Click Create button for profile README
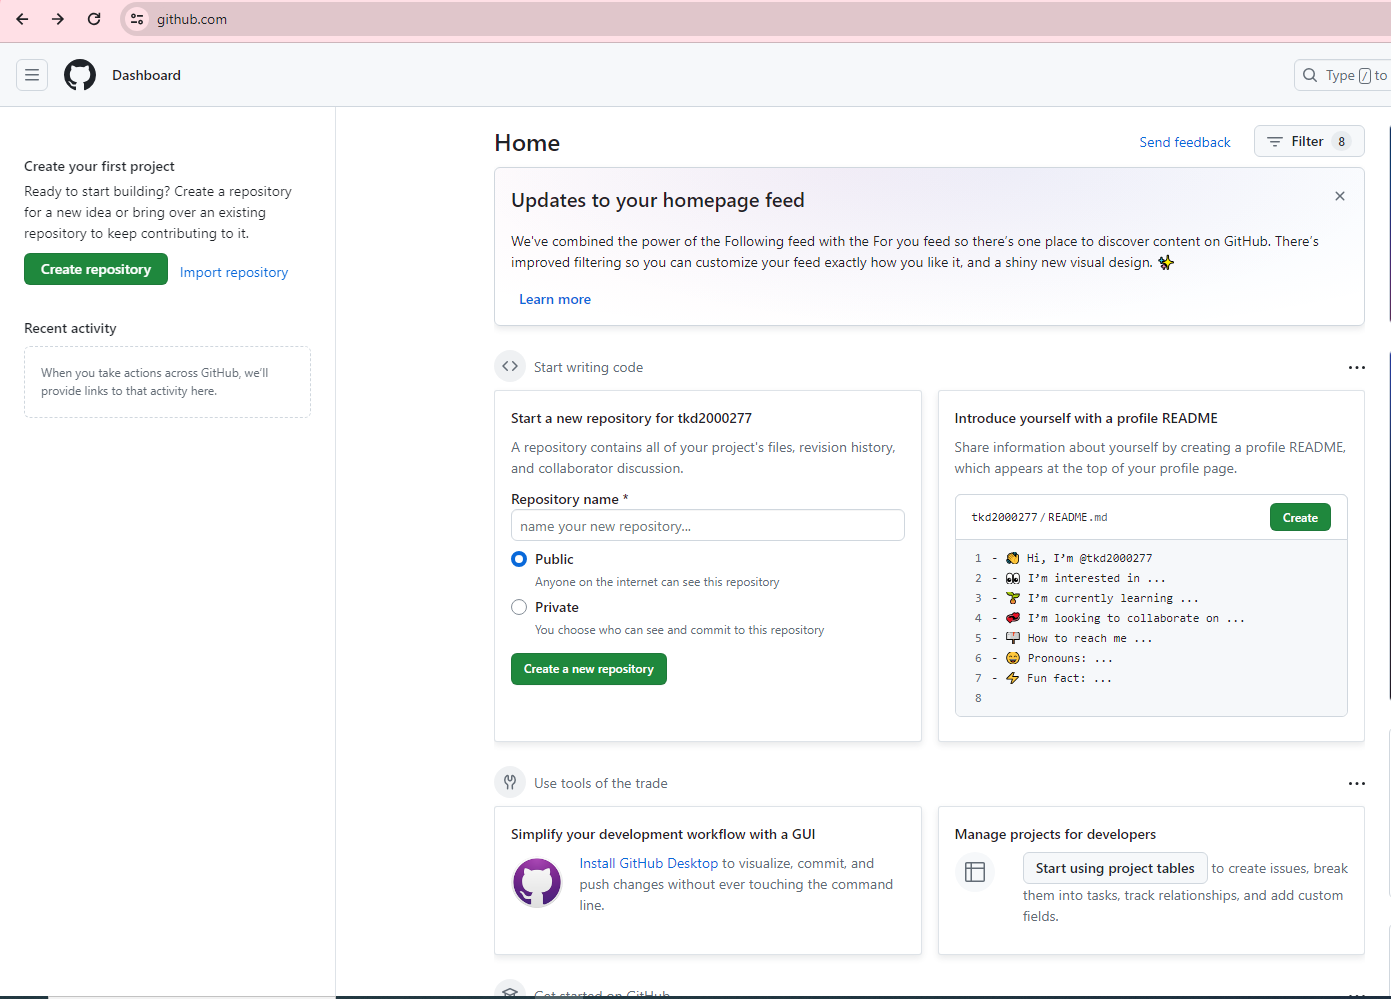 click(x=1299, y=518)
